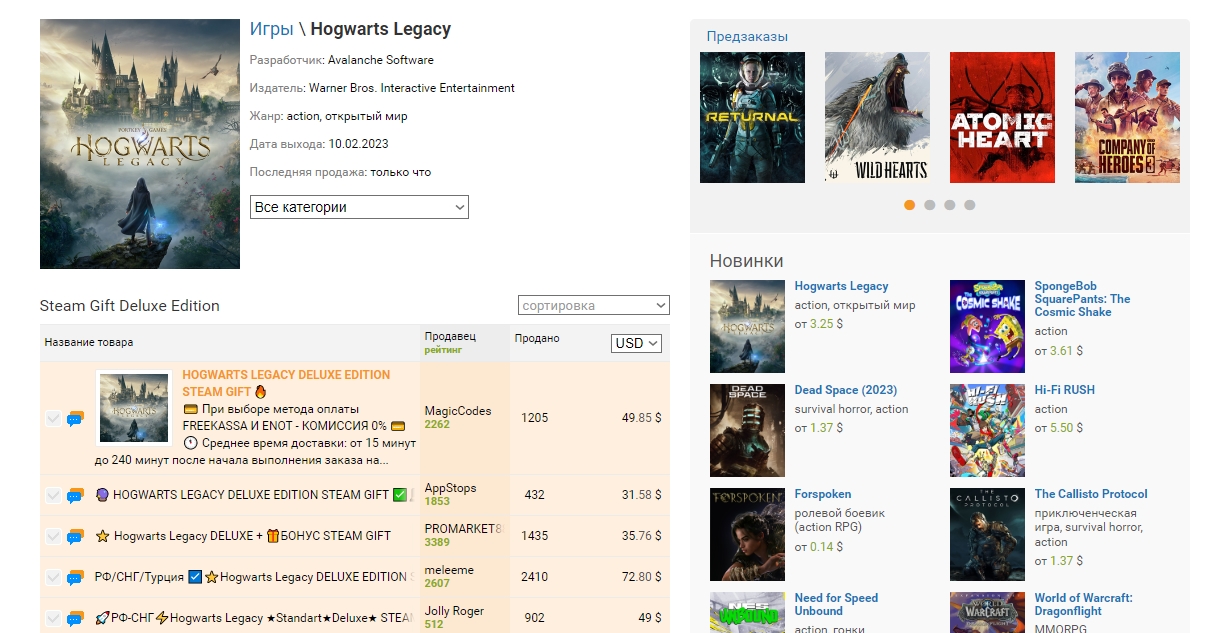Click the MagicCodes rating 2262
Image resolution: width=1210 pixels, height=633 pixels.
pyautogui.click(x=437, y=424)
